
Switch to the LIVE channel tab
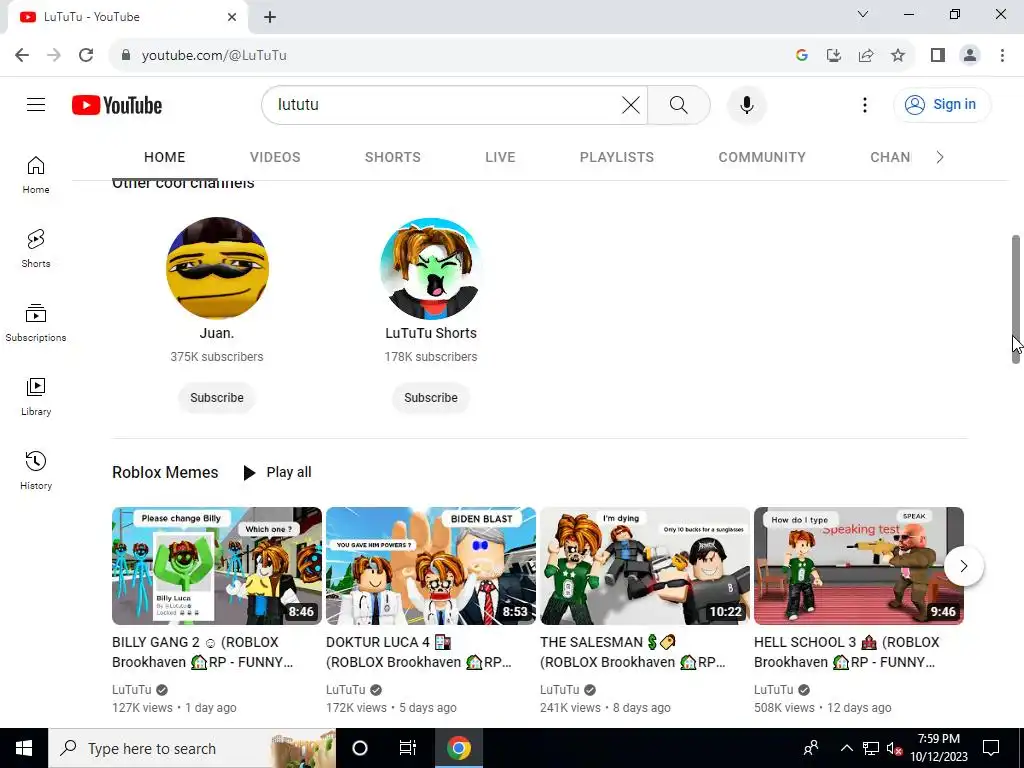click(x=500, y=157)
